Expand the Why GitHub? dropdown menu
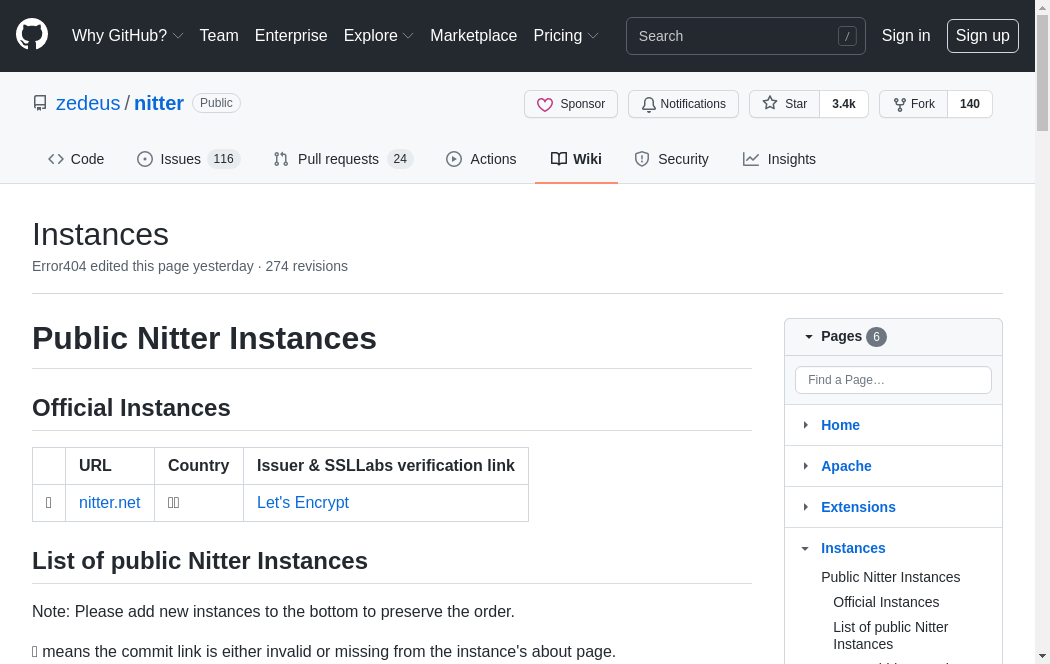Image resolution: width=1050 pixels, height=664 pixels. (x=127, y=36)
